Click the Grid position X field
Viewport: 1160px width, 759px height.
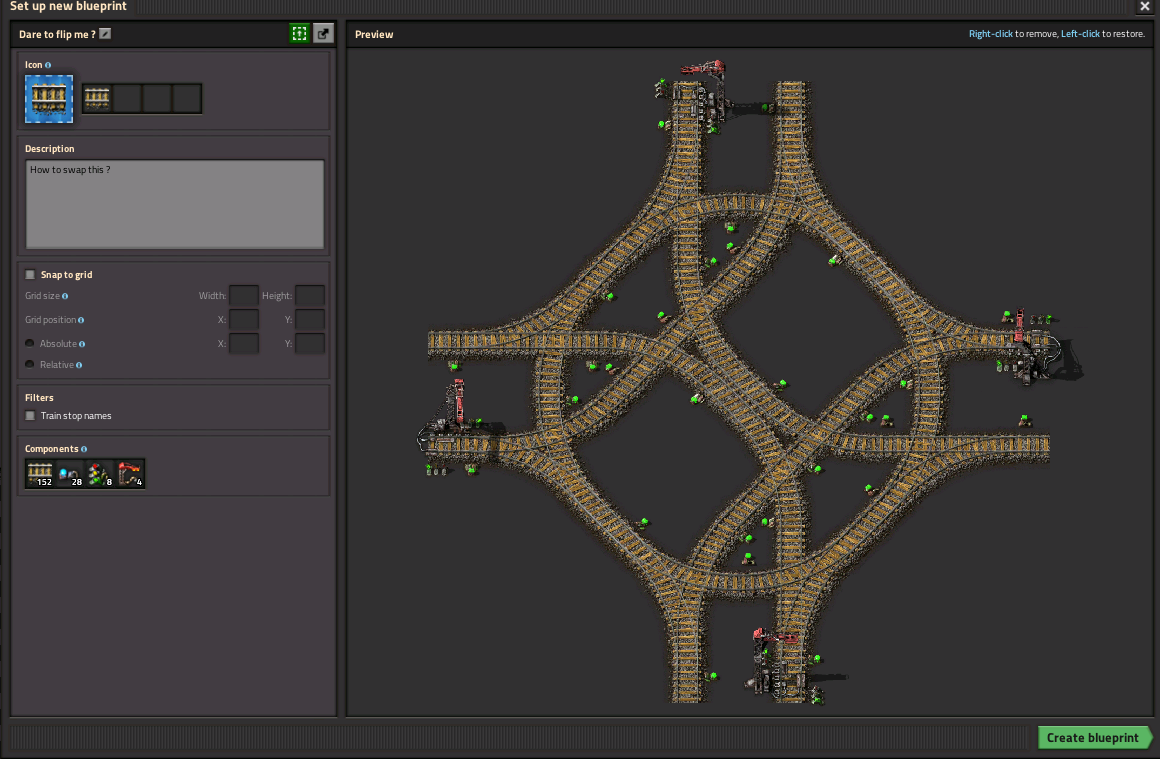coord(243,320)
